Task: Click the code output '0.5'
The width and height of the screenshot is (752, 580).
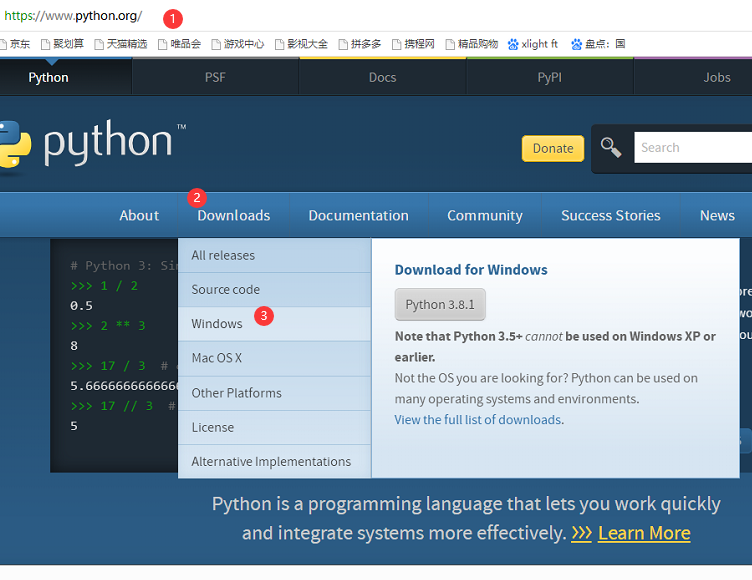Action: coord(82,306)
